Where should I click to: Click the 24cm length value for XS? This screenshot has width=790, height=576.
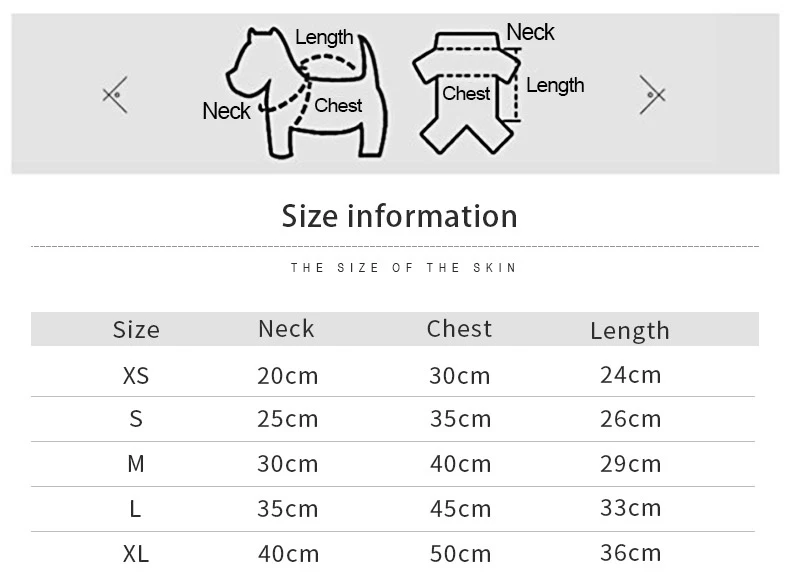(x=630, y=375)
